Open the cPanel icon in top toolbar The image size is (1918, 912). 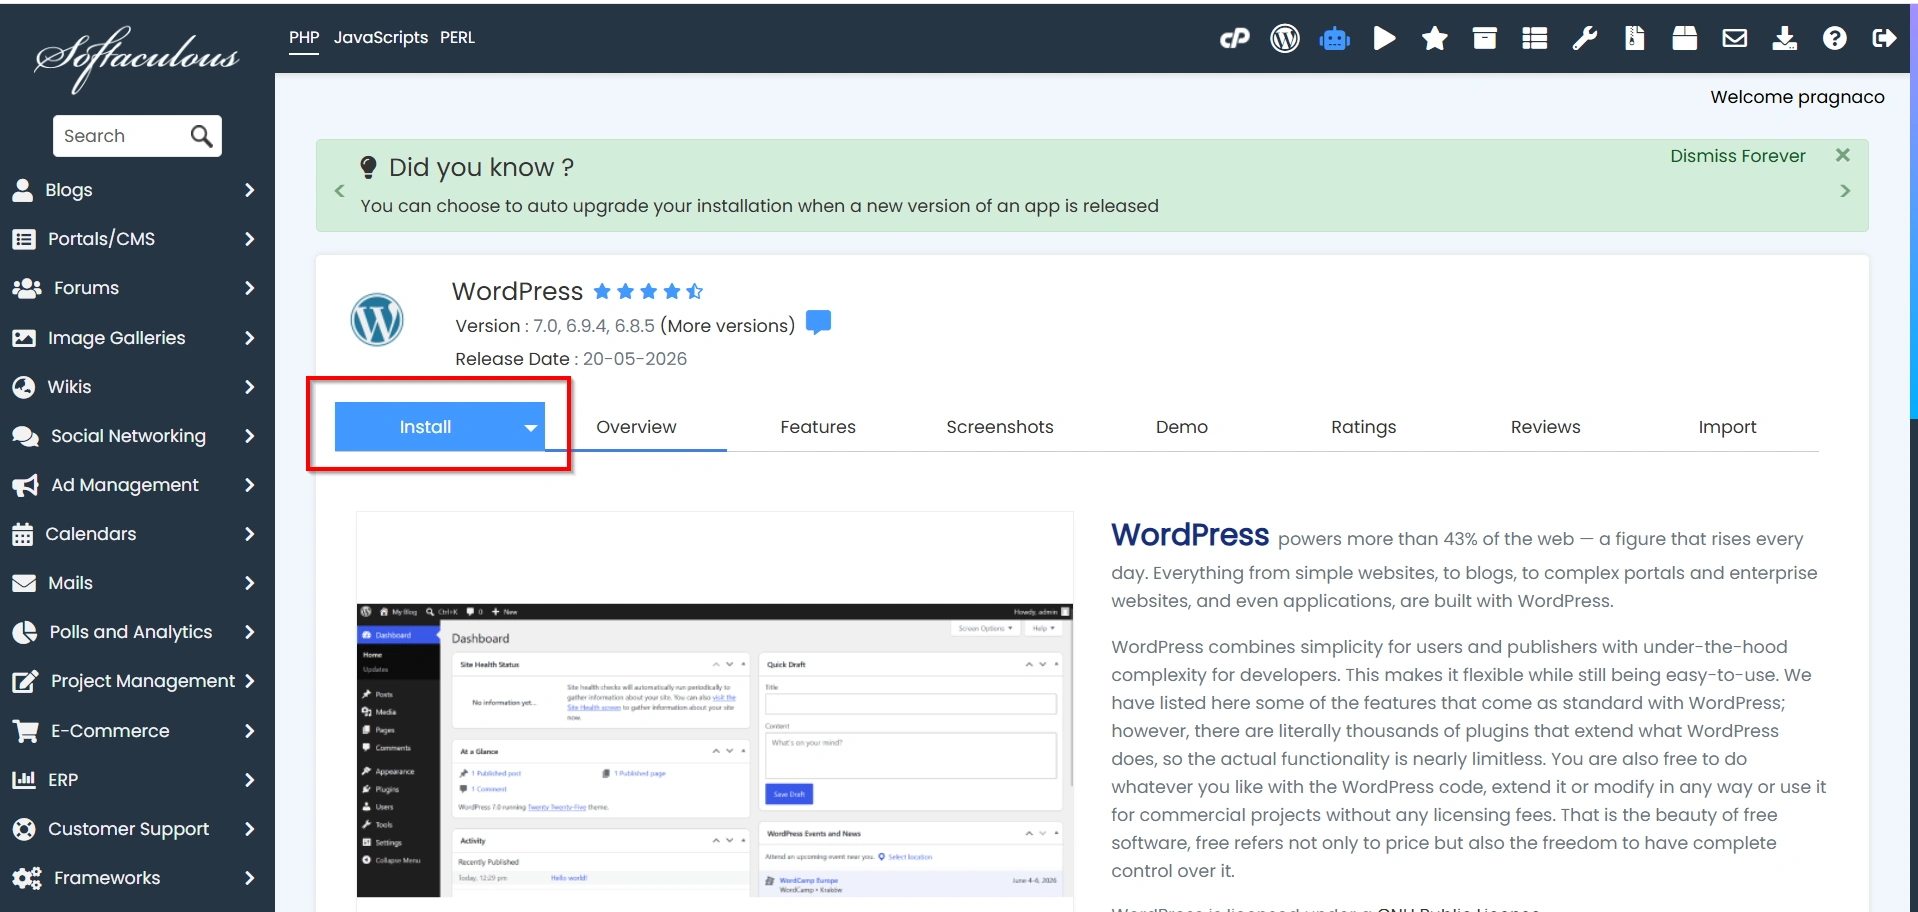1235,38
